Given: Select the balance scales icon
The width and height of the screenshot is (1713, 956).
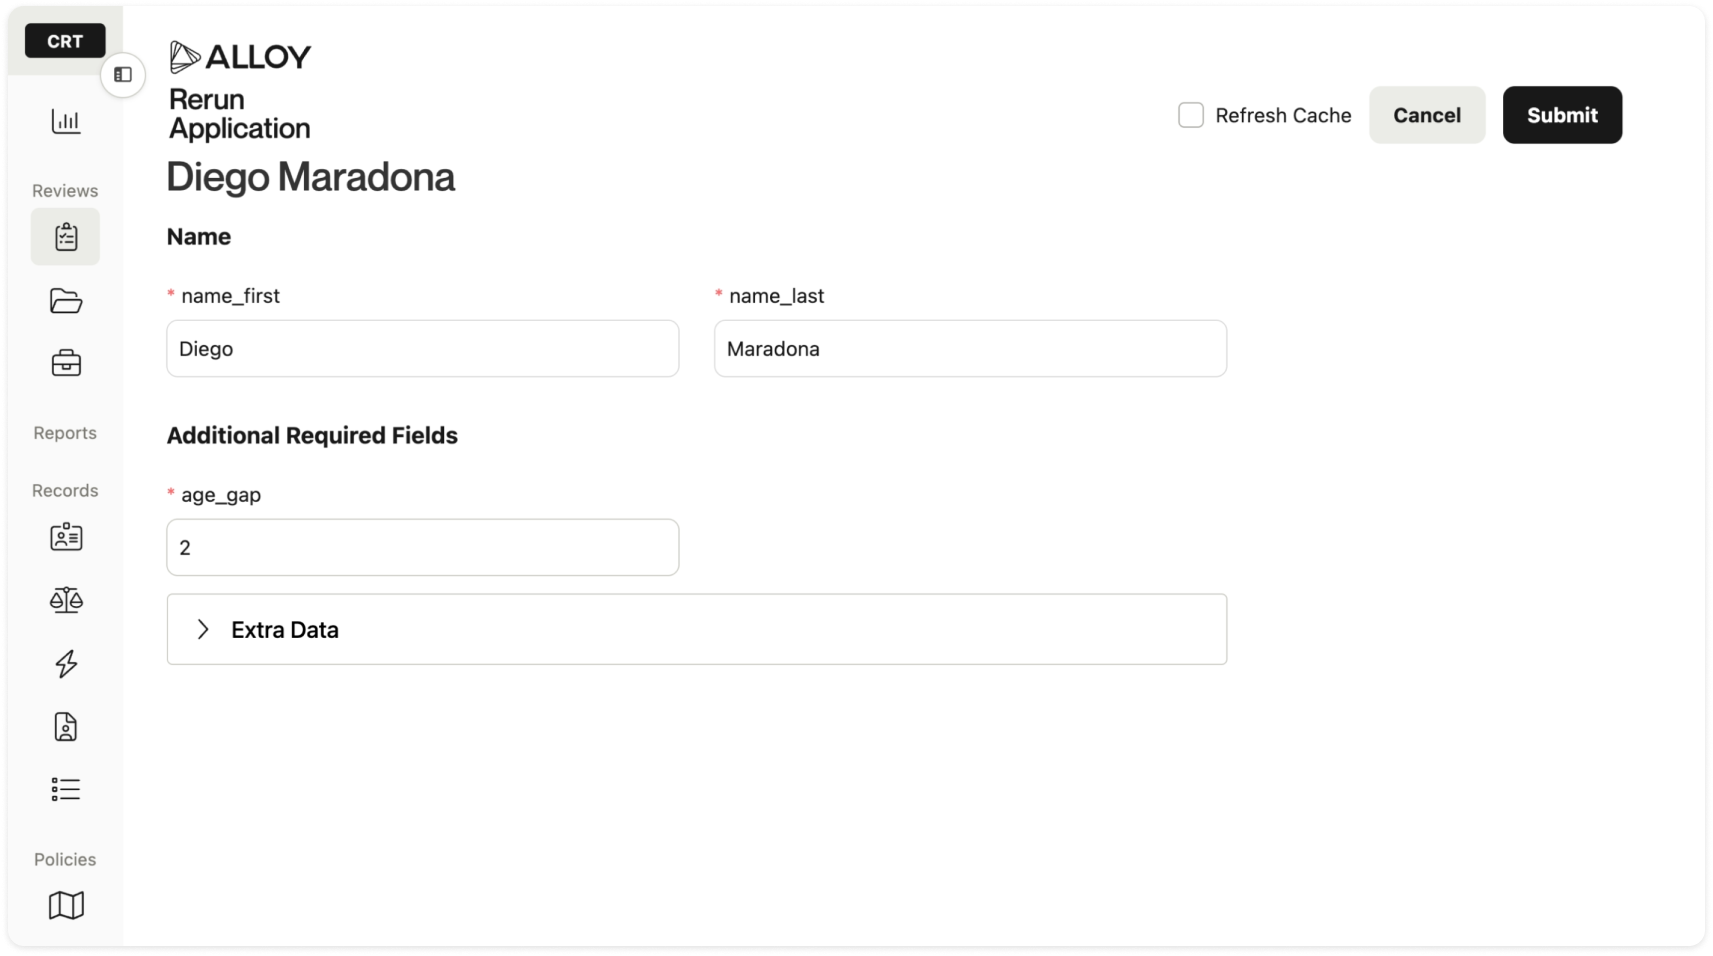Looking at the screenshot, I should coord(66,600).
